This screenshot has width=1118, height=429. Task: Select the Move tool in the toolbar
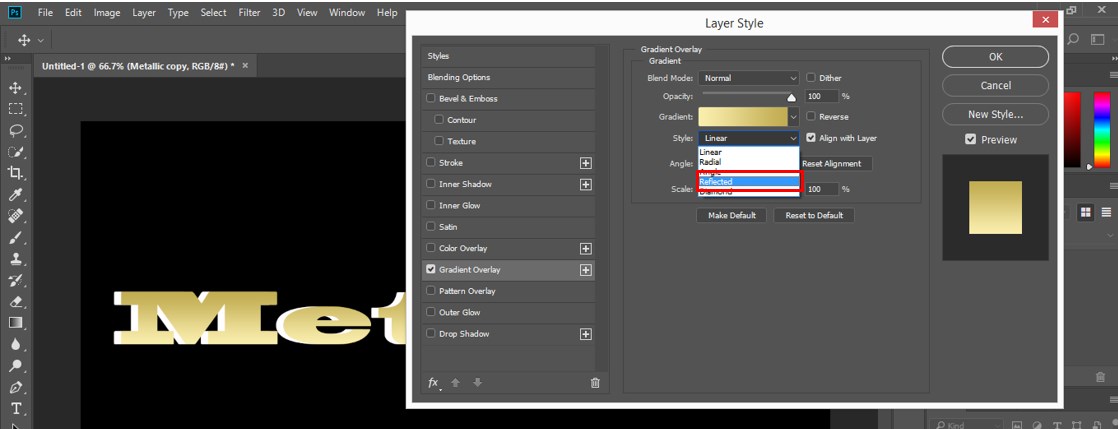[x=15, y=88]
